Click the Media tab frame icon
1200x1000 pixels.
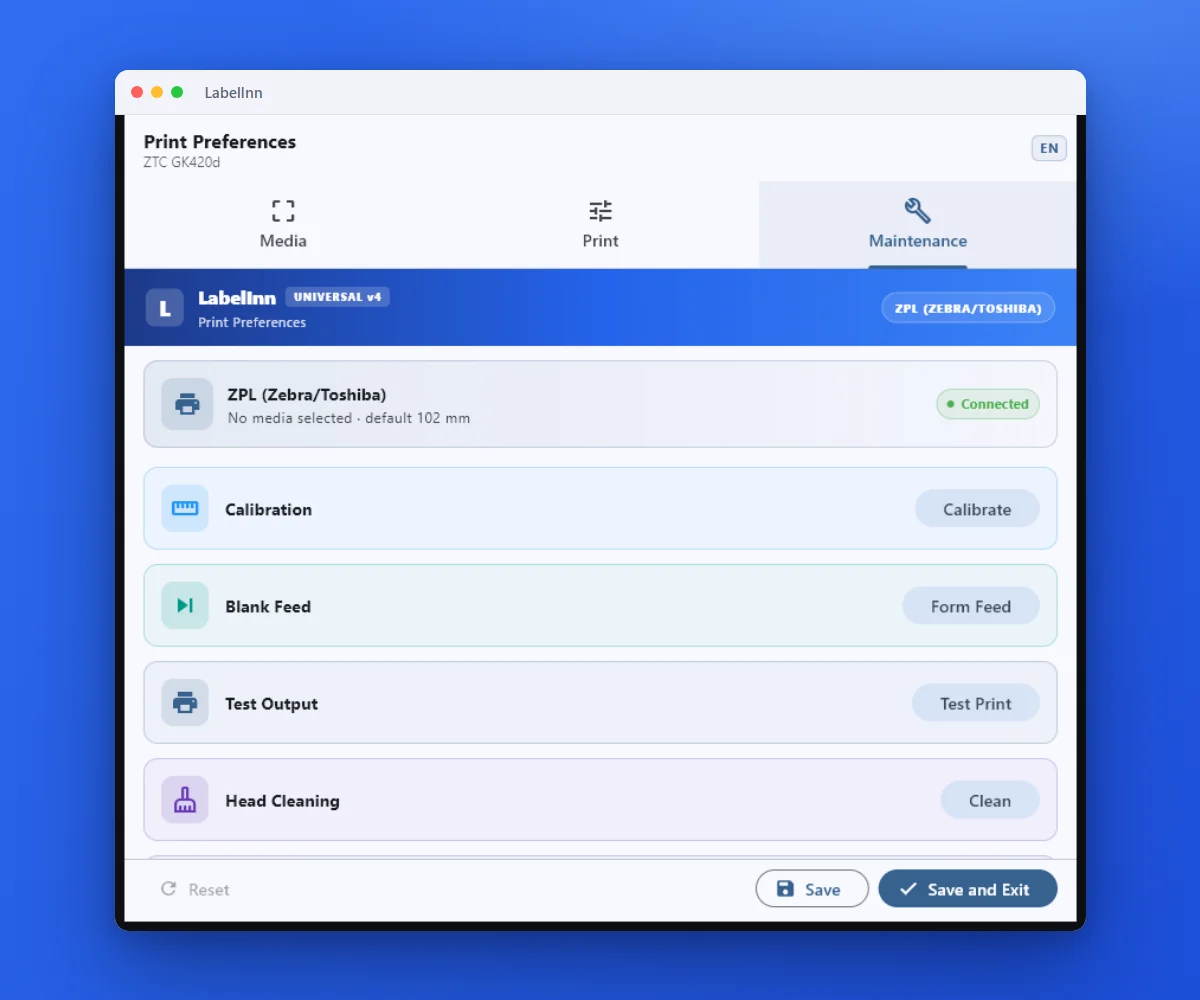tap(283, 211)
